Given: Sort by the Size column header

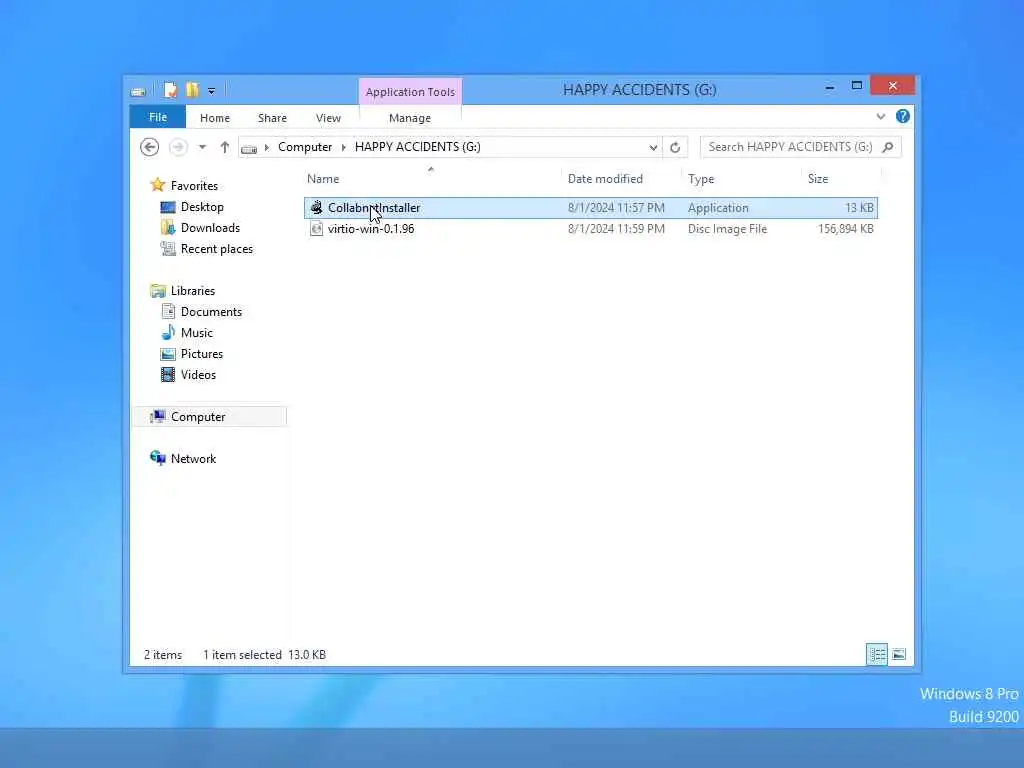Looking at the screenshot, I should point(818,179).
